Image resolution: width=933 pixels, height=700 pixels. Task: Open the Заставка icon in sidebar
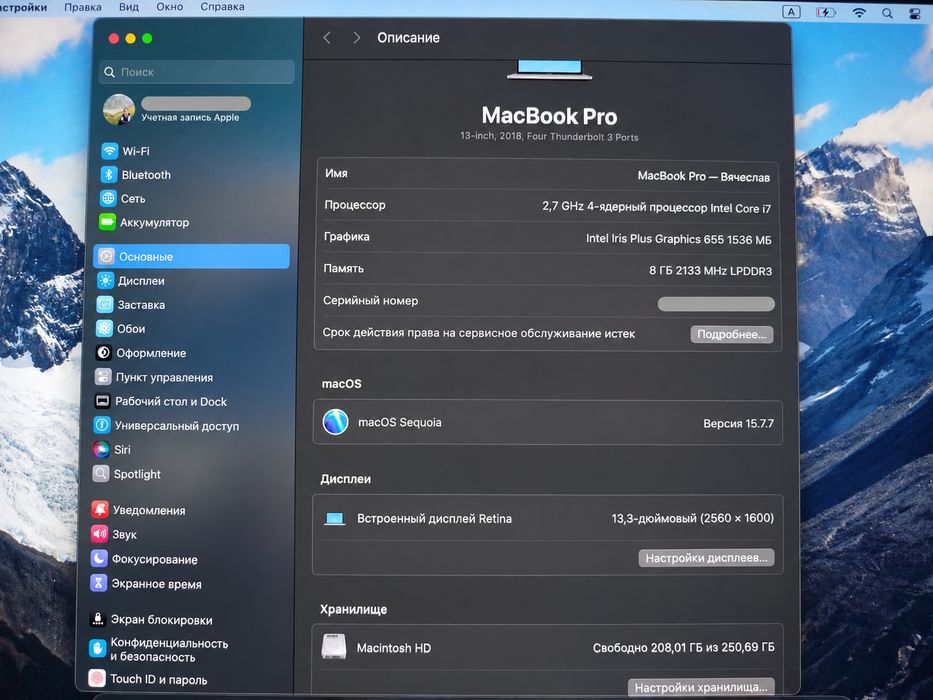[105, 304]
